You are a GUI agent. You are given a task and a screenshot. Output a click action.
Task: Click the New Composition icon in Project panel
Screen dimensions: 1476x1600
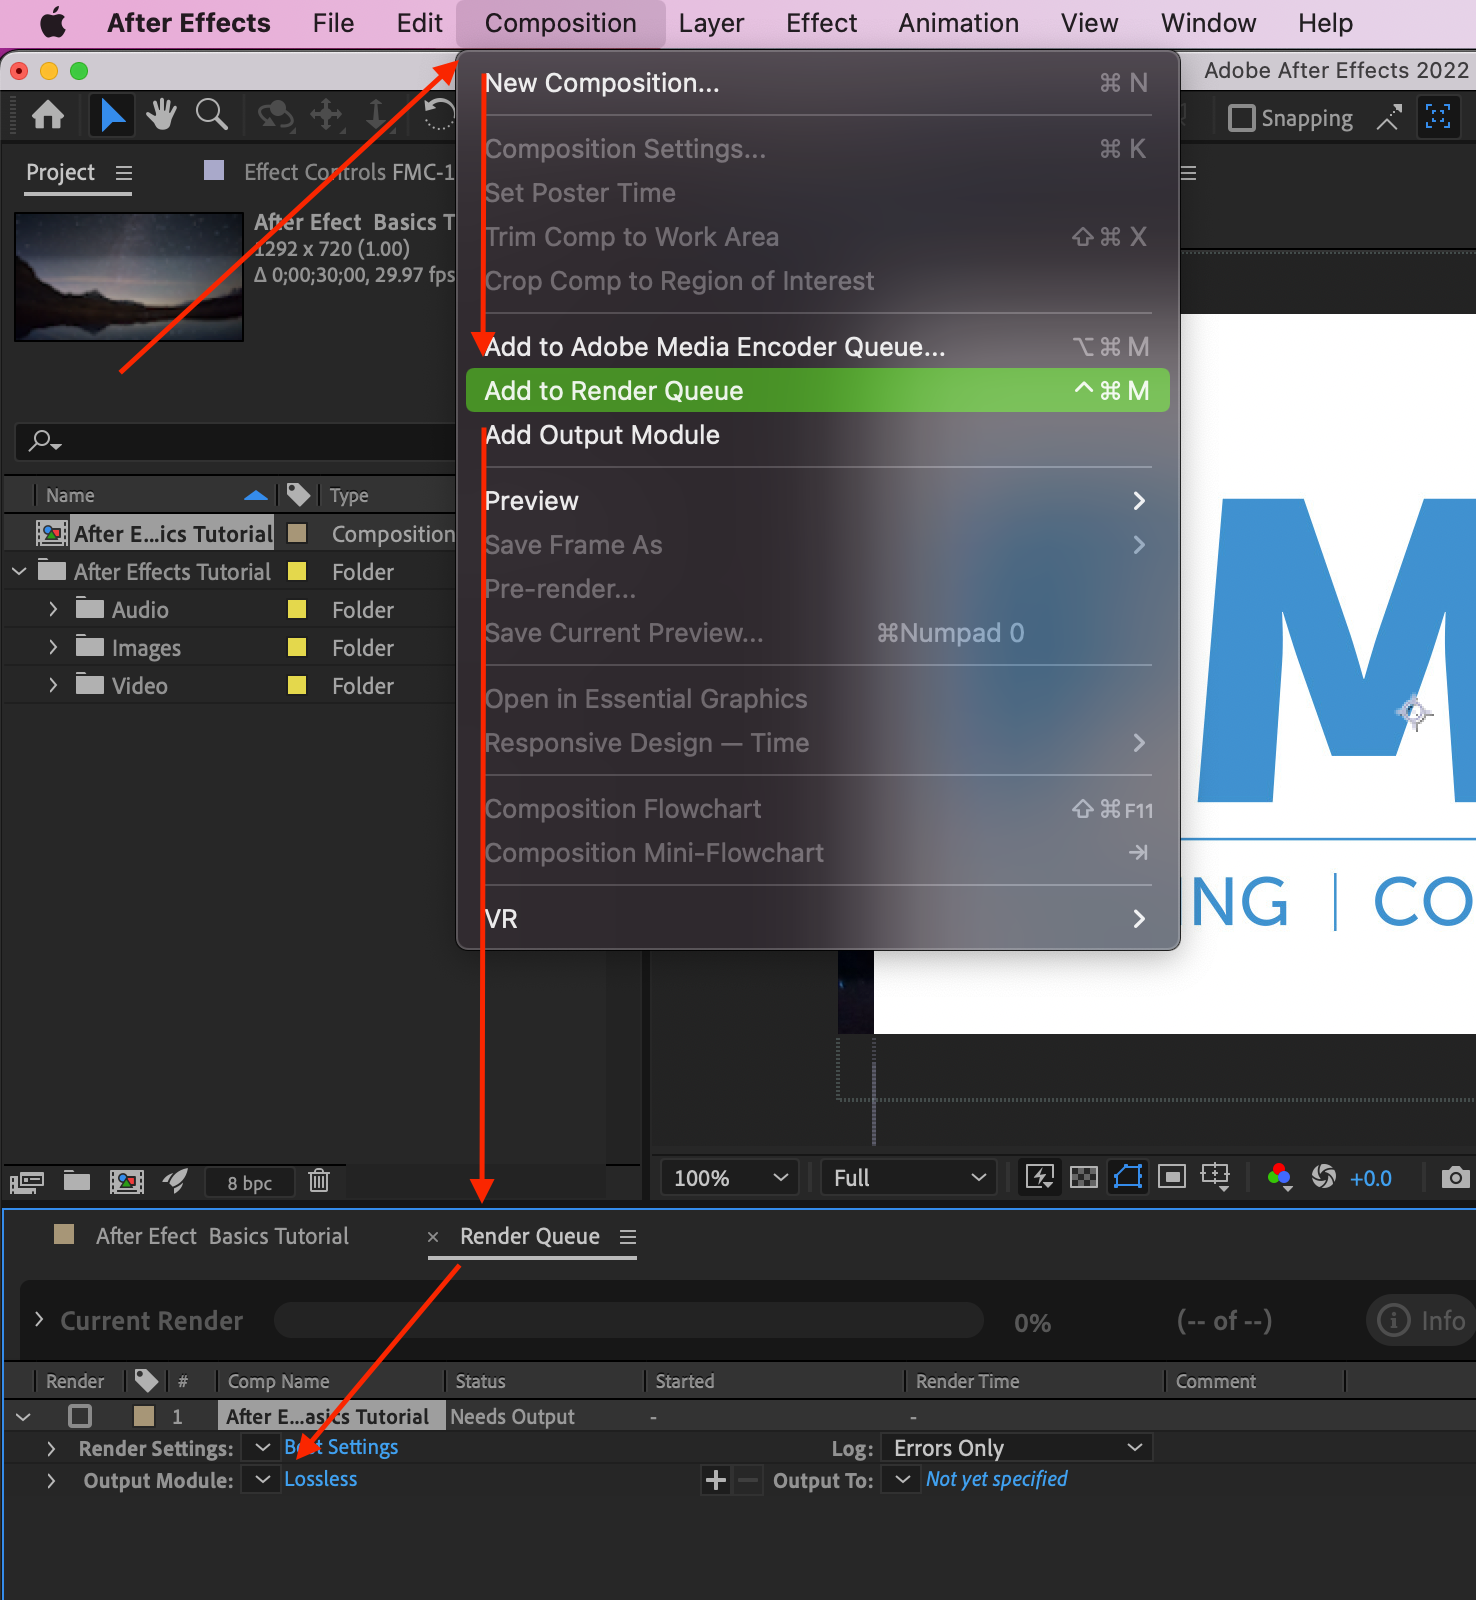126,1182
